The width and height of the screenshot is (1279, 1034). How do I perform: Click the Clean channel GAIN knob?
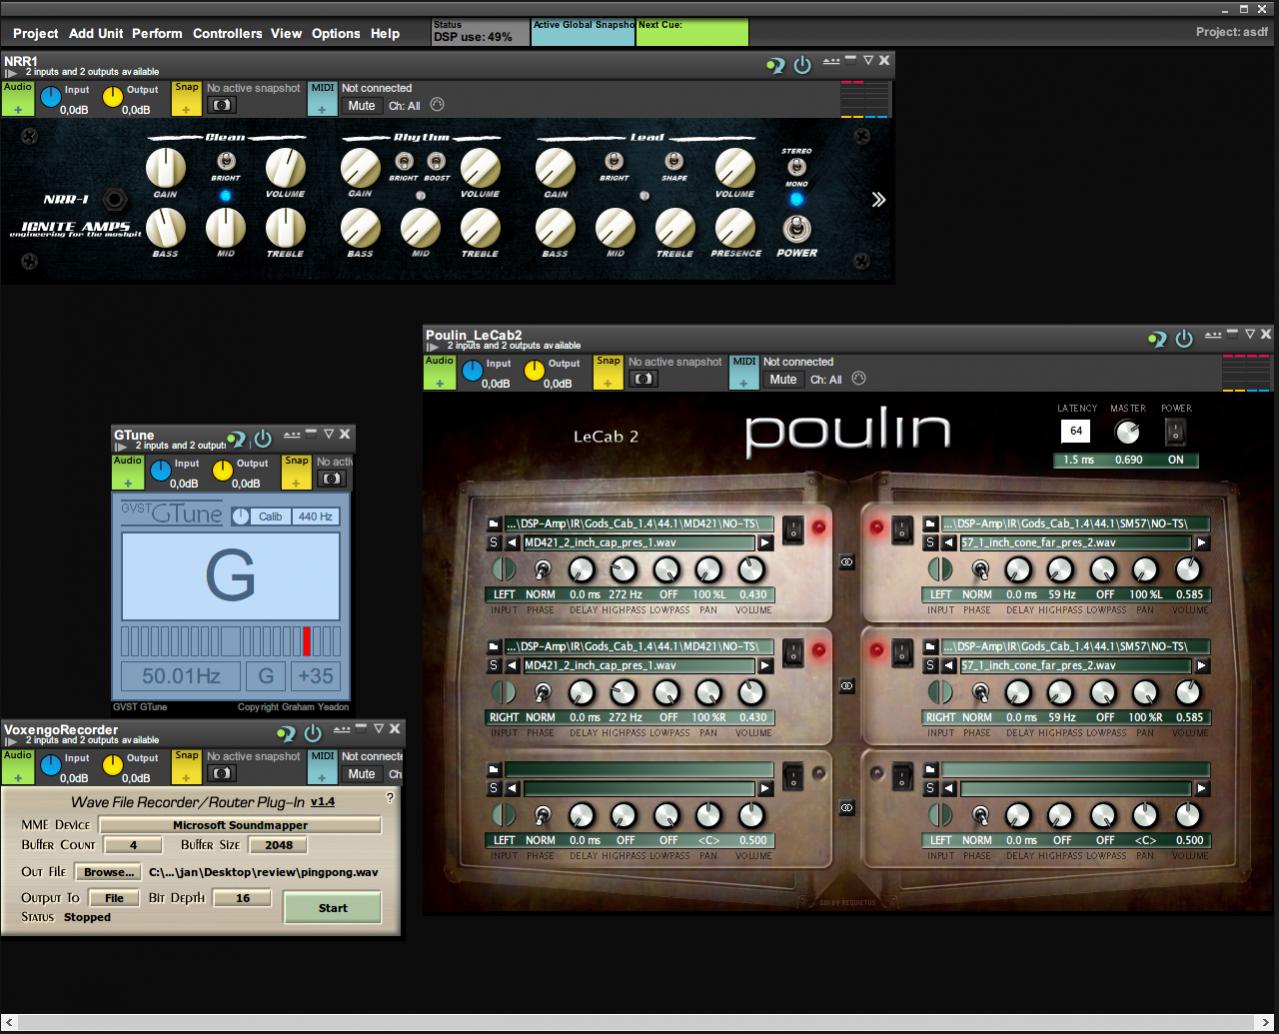coord(165,168)
